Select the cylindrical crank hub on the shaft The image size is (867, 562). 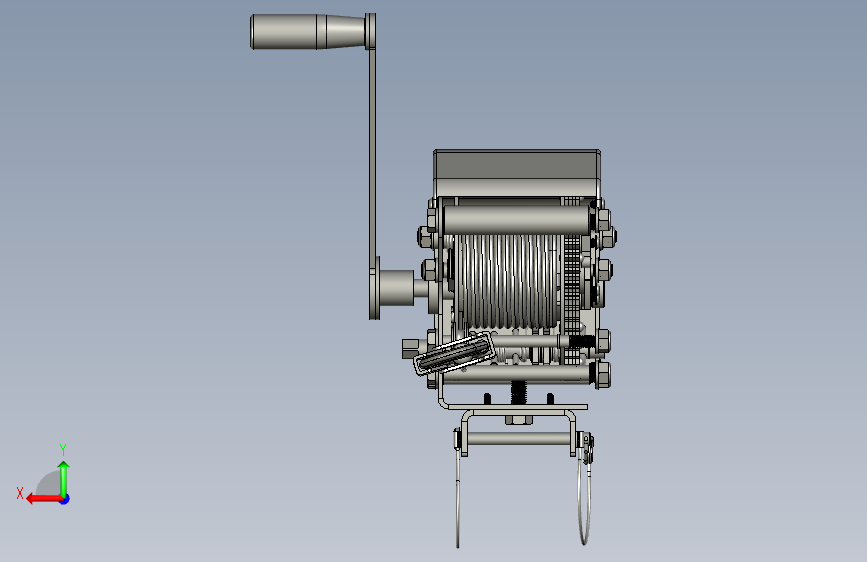pos(396,288)
